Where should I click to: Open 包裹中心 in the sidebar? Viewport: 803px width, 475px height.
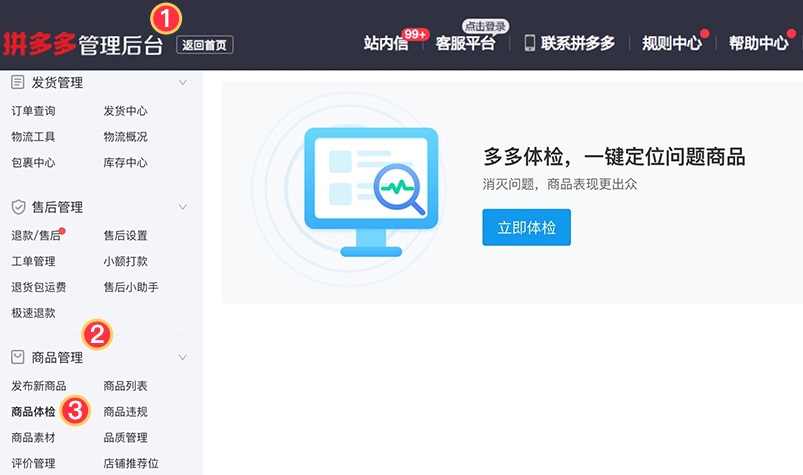tap(33, 163)
